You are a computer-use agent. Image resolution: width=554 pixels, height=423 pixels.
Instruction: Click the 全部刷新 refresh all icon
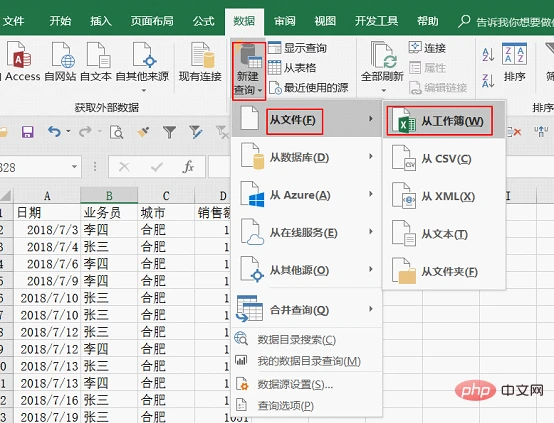click(383, 55)
